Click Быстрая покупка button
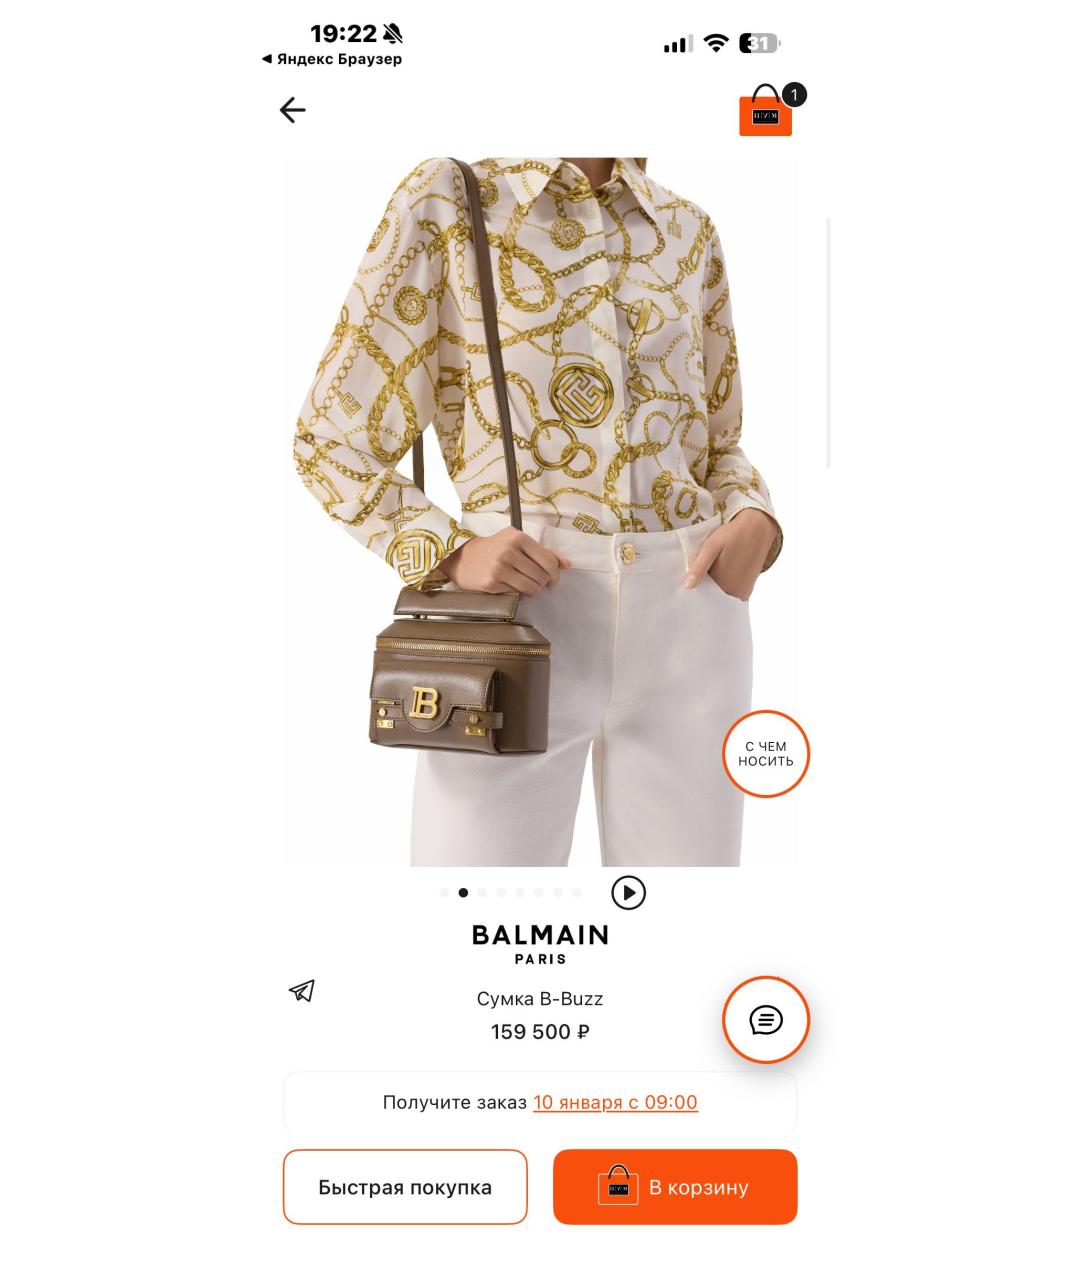 point(405,1187)
